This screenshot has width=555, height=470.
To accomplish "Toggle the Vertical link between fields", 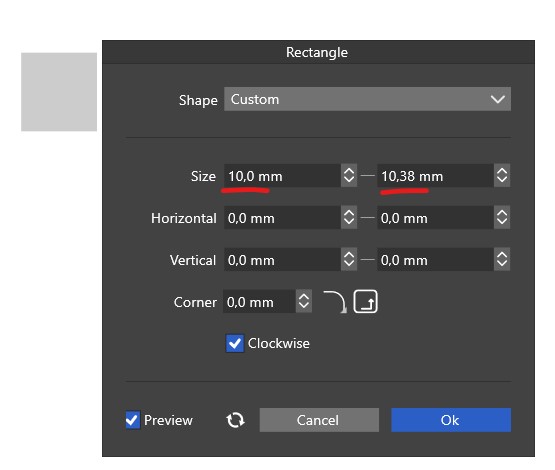I will [x=367, y=259].
